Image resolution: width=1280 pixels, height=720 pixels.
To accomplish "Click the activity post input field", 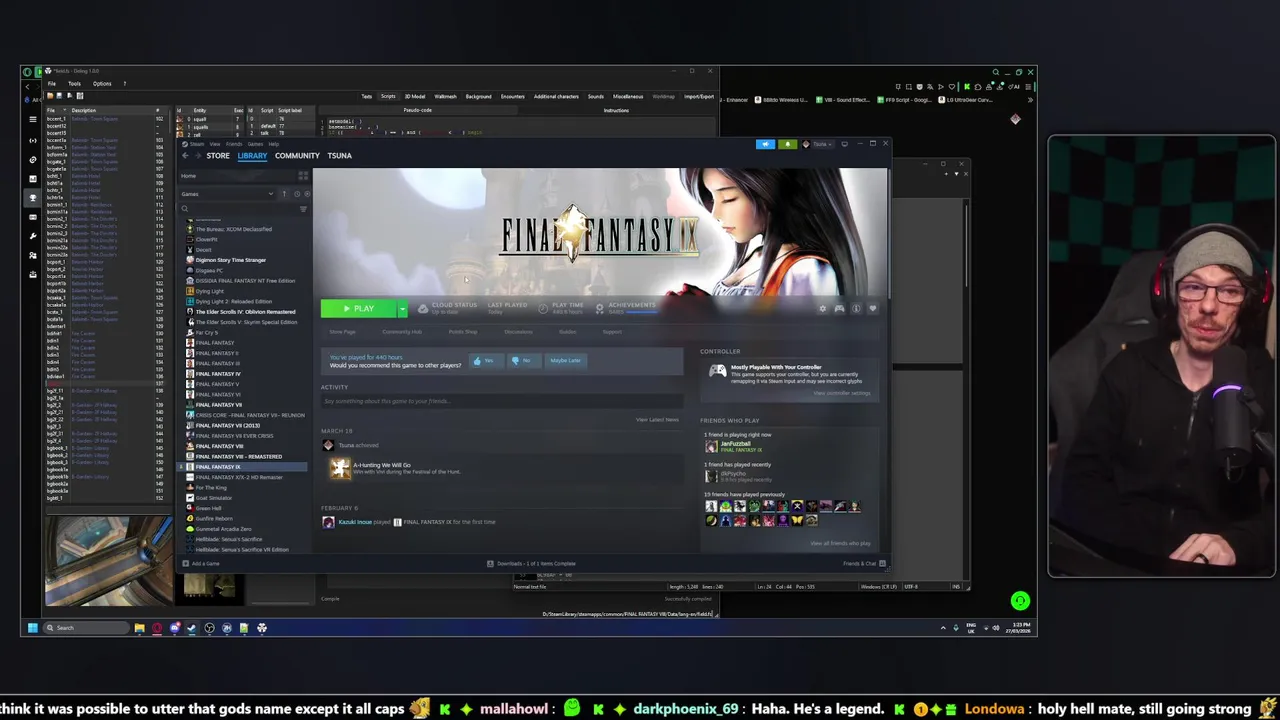I will 500,401.
